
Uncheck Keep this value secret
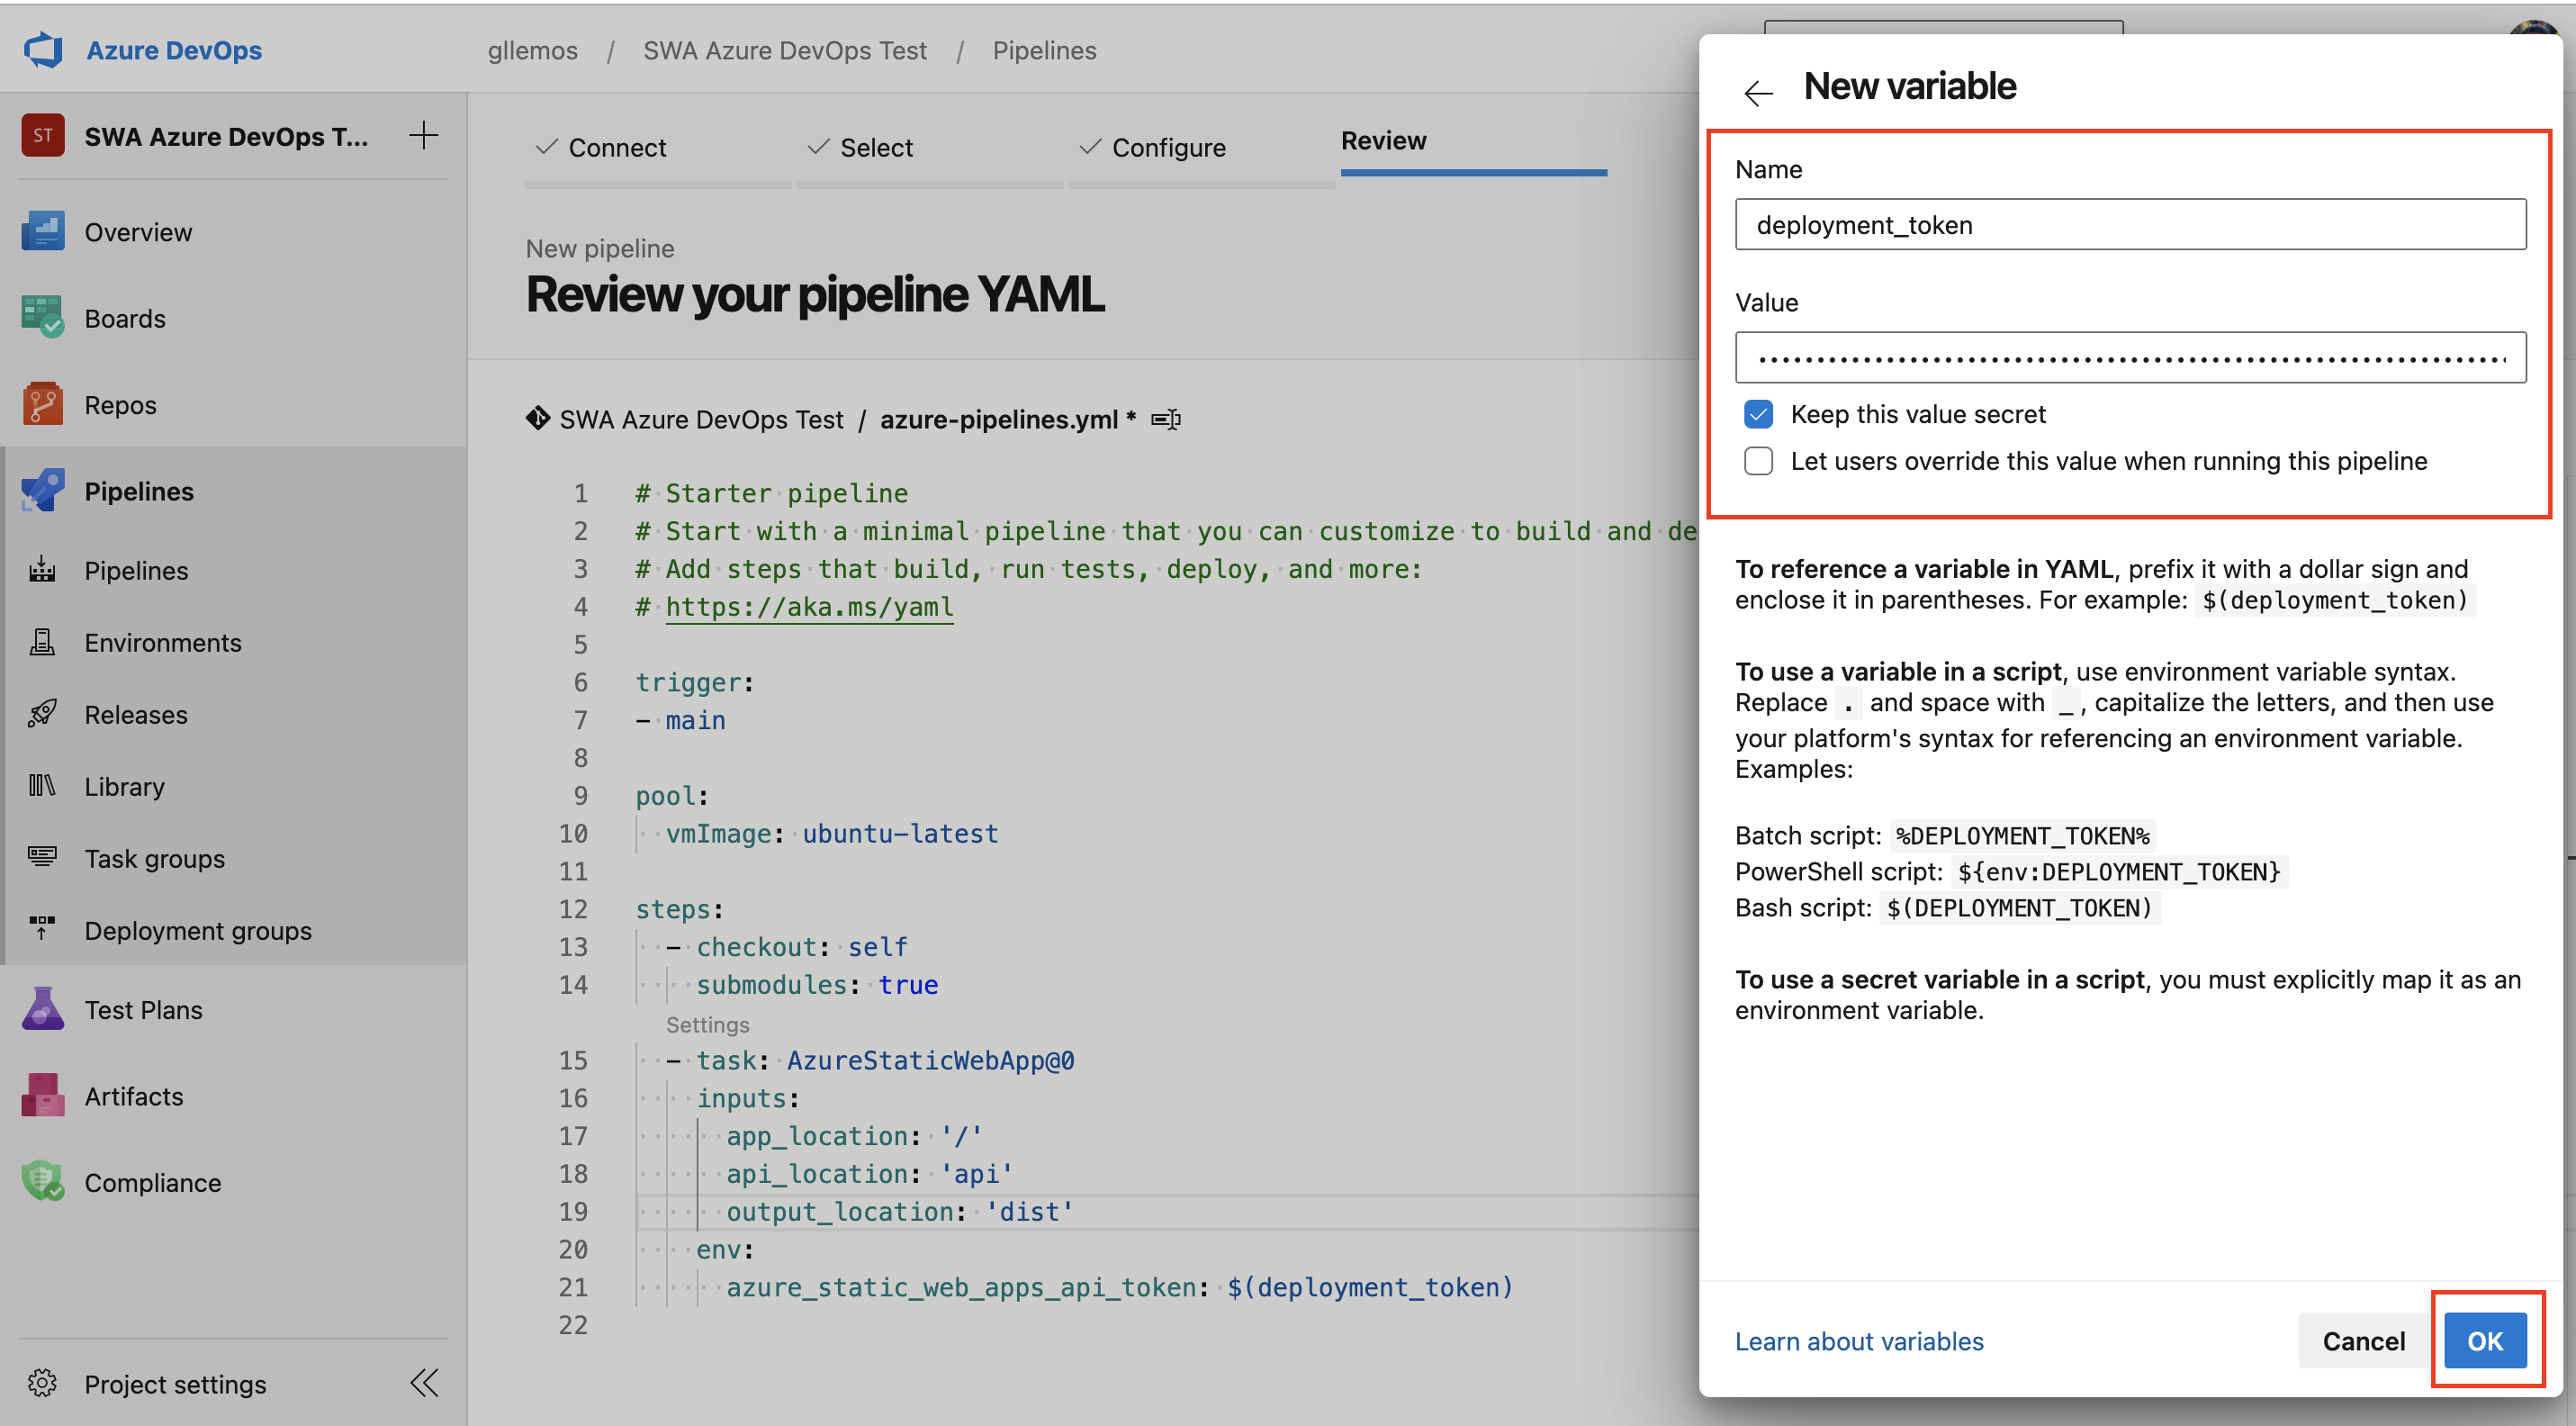coord(1757,414)
